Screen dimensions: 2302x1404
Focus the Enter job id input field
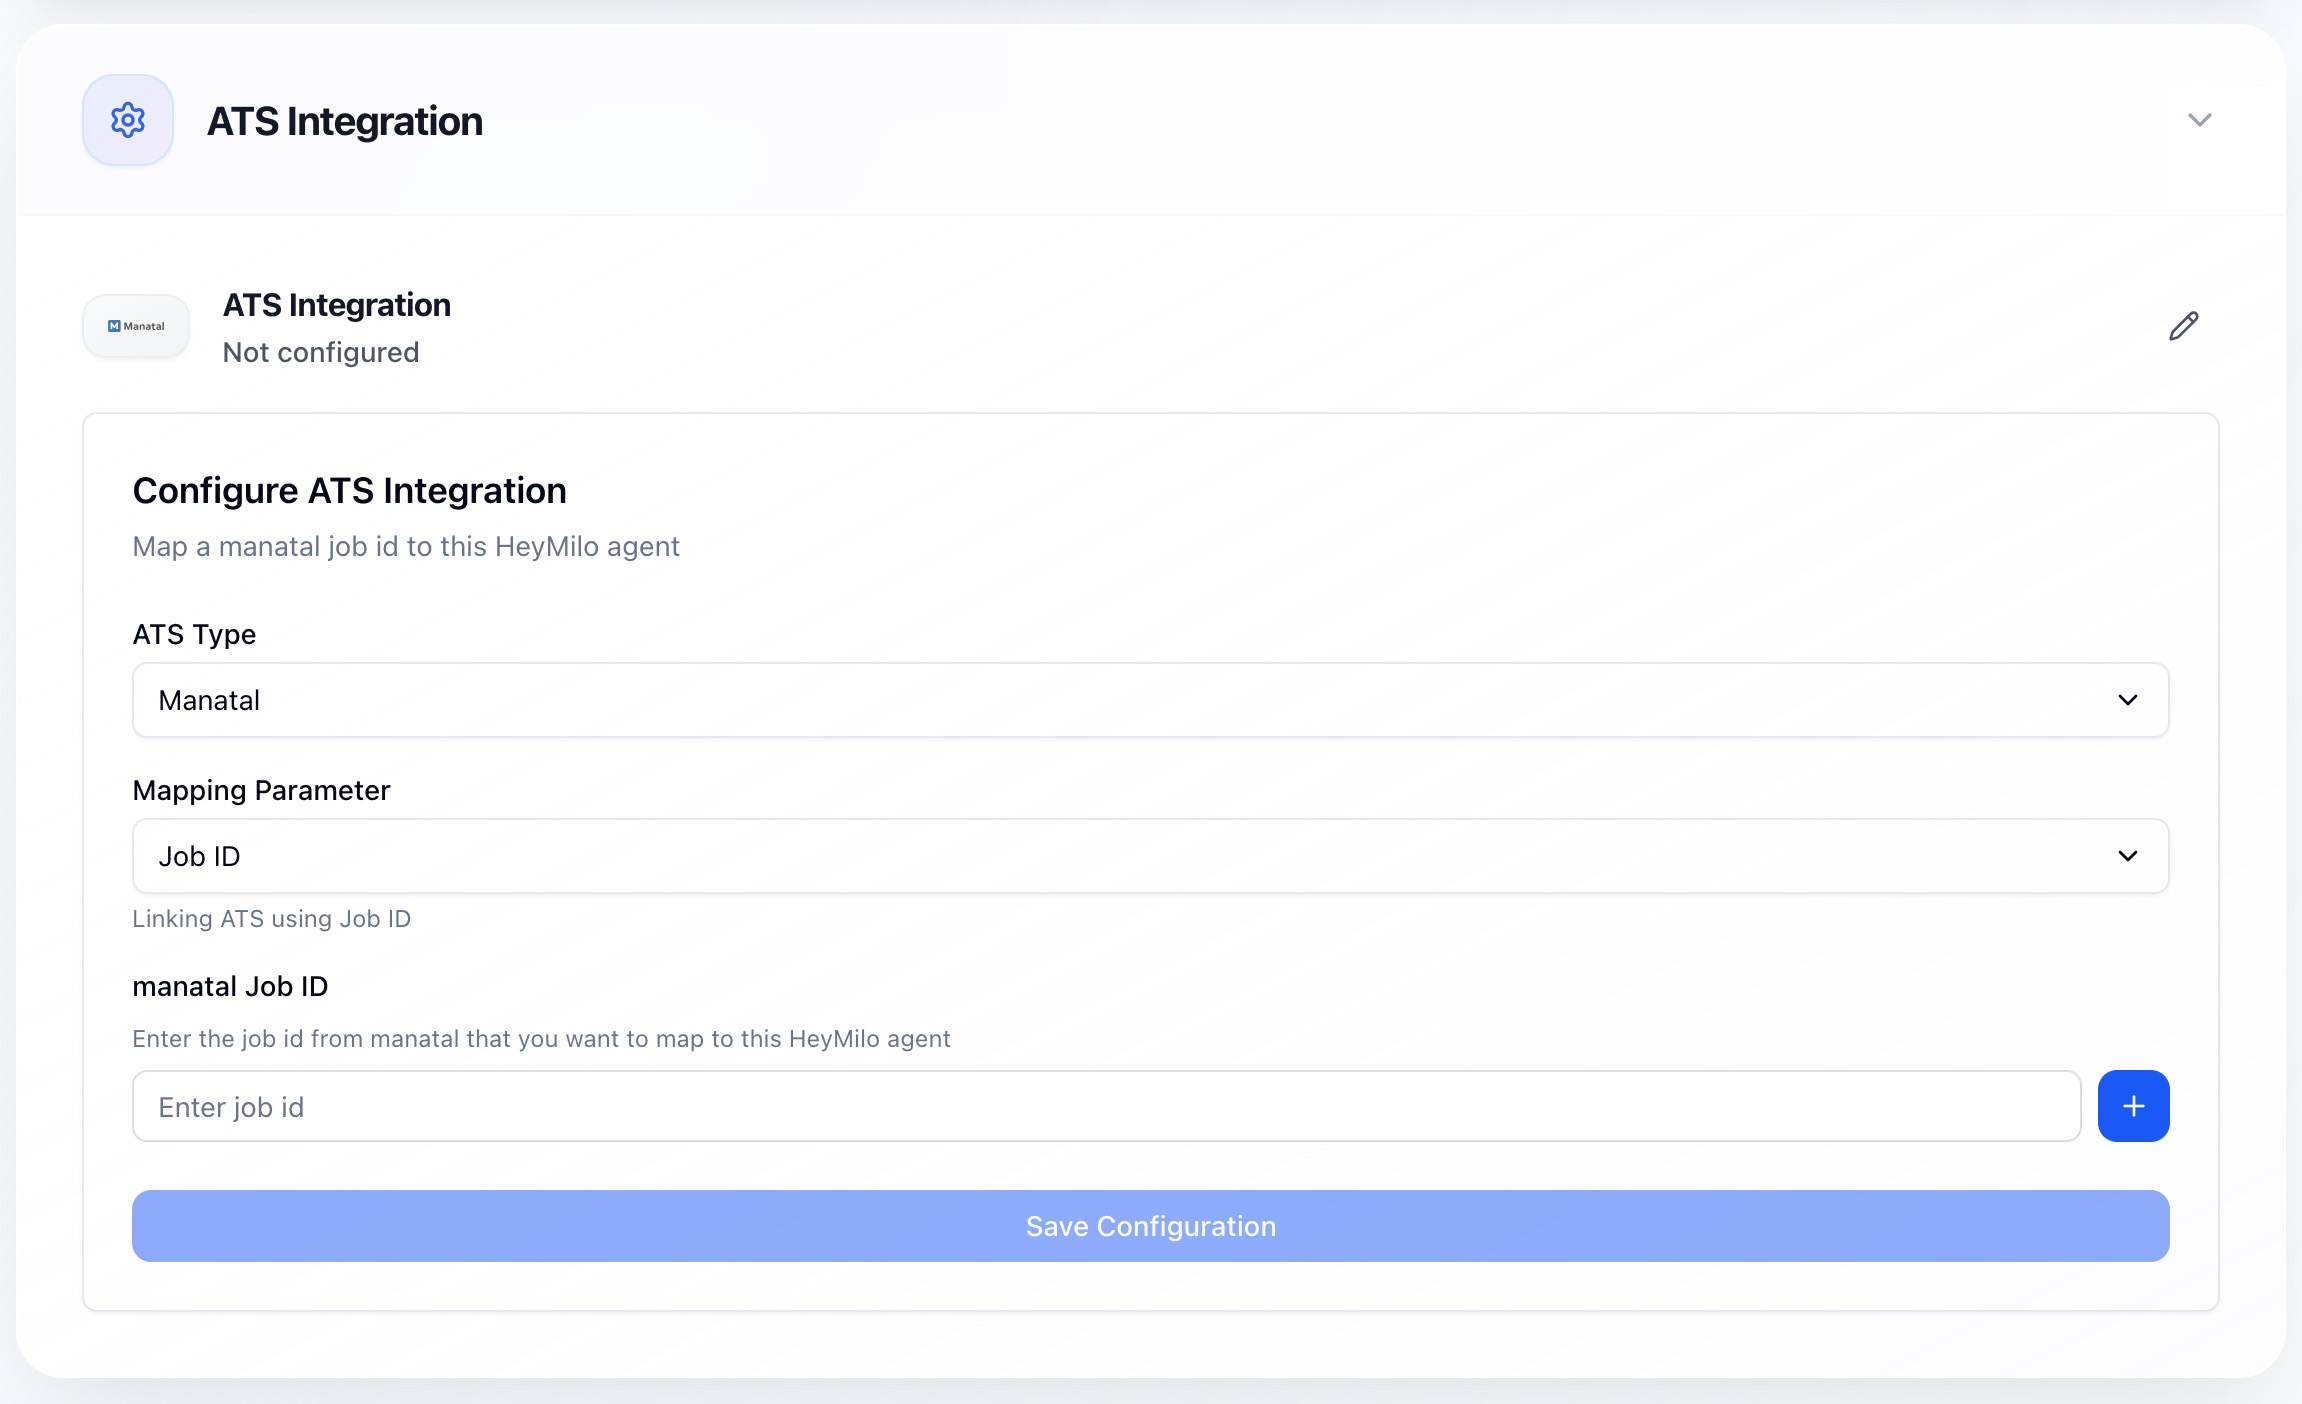tap(1106, 1106)
